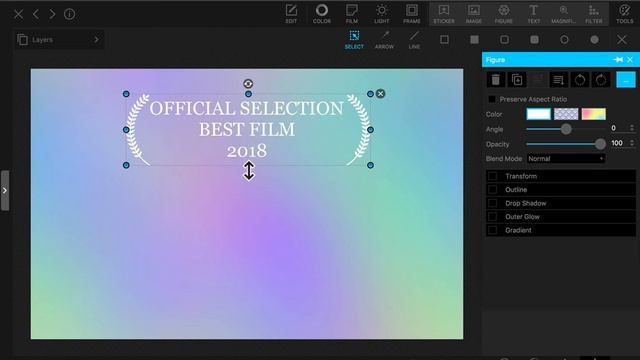Image resolution: width=640 pixels, height=360 pixels.
Task: Add a Text object
Action: [x=533, y=14]
